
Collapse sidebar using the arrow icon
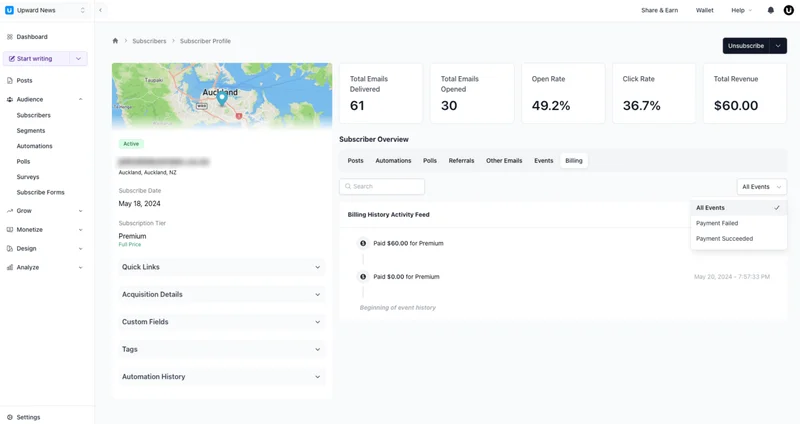pyautogui.click(x=100, y=10)
